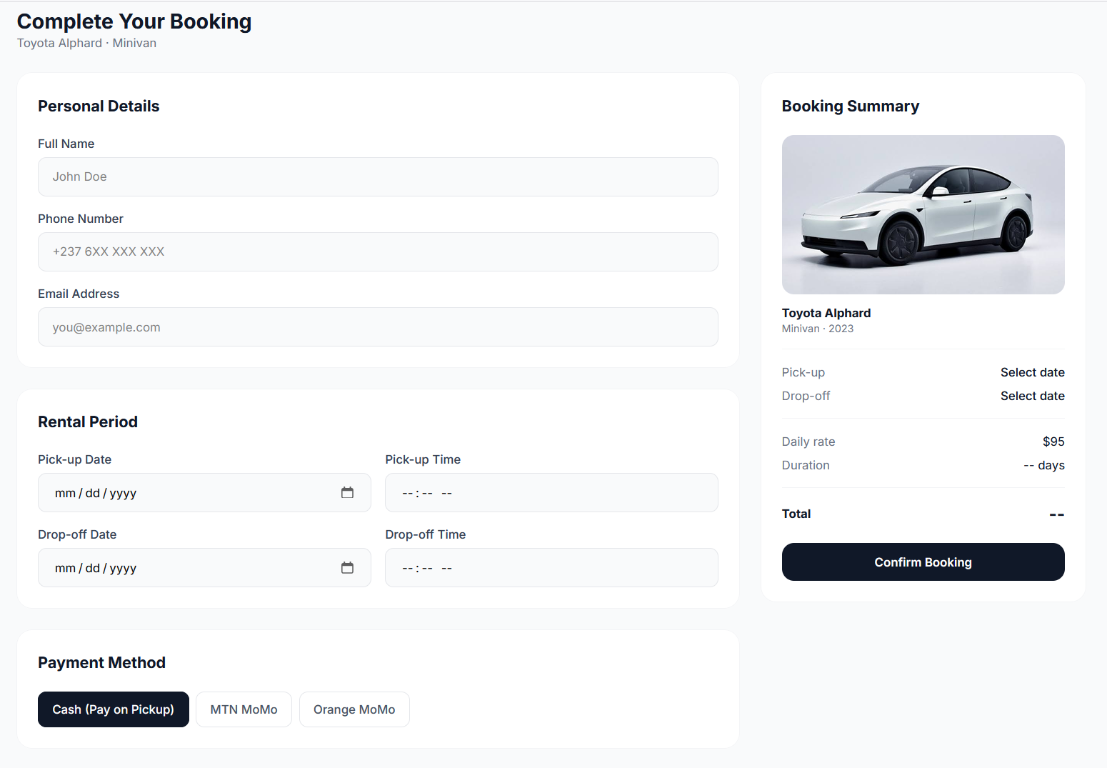This screenshot has height=768, width=1107.
Task: Click the 'Toyota Alphard · Minivan' subtitle
Action: [87, 43]
